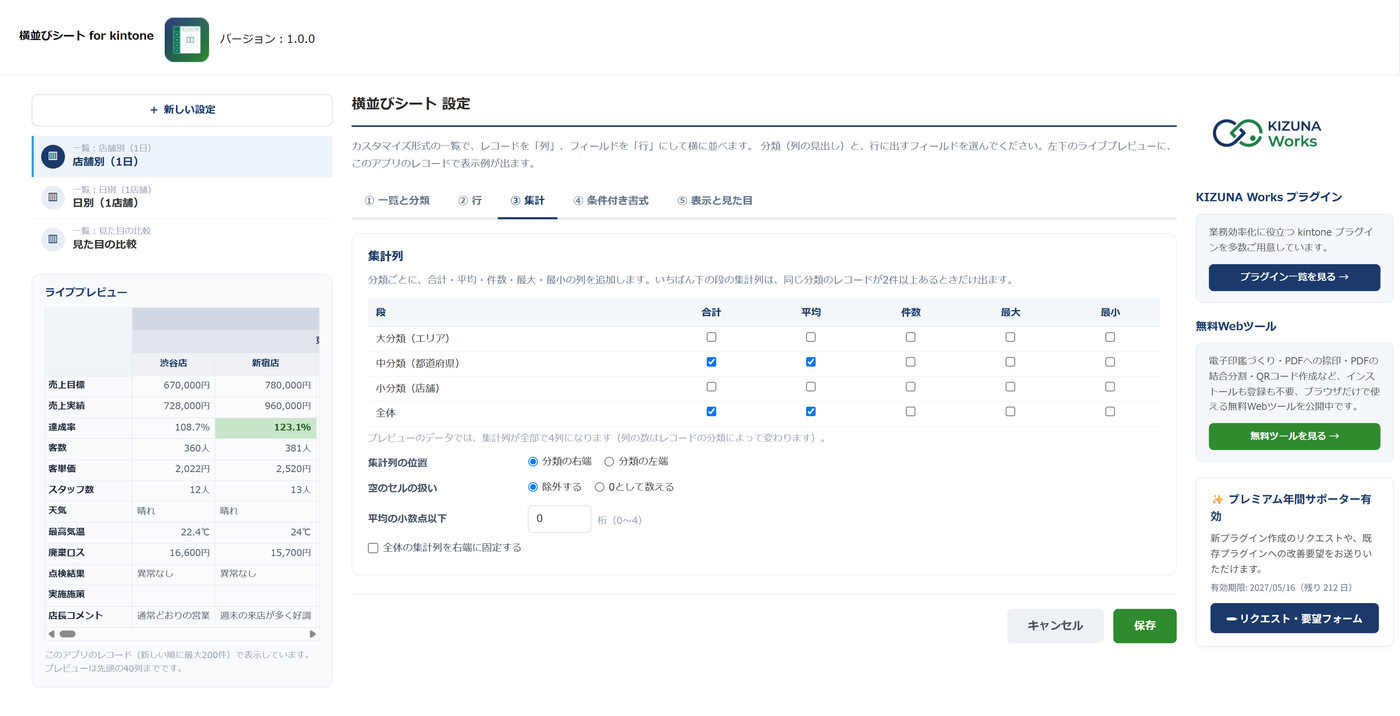Switch to ② 行 tab
Viewport: 1400px width, 716px height.
coord(470,201)
